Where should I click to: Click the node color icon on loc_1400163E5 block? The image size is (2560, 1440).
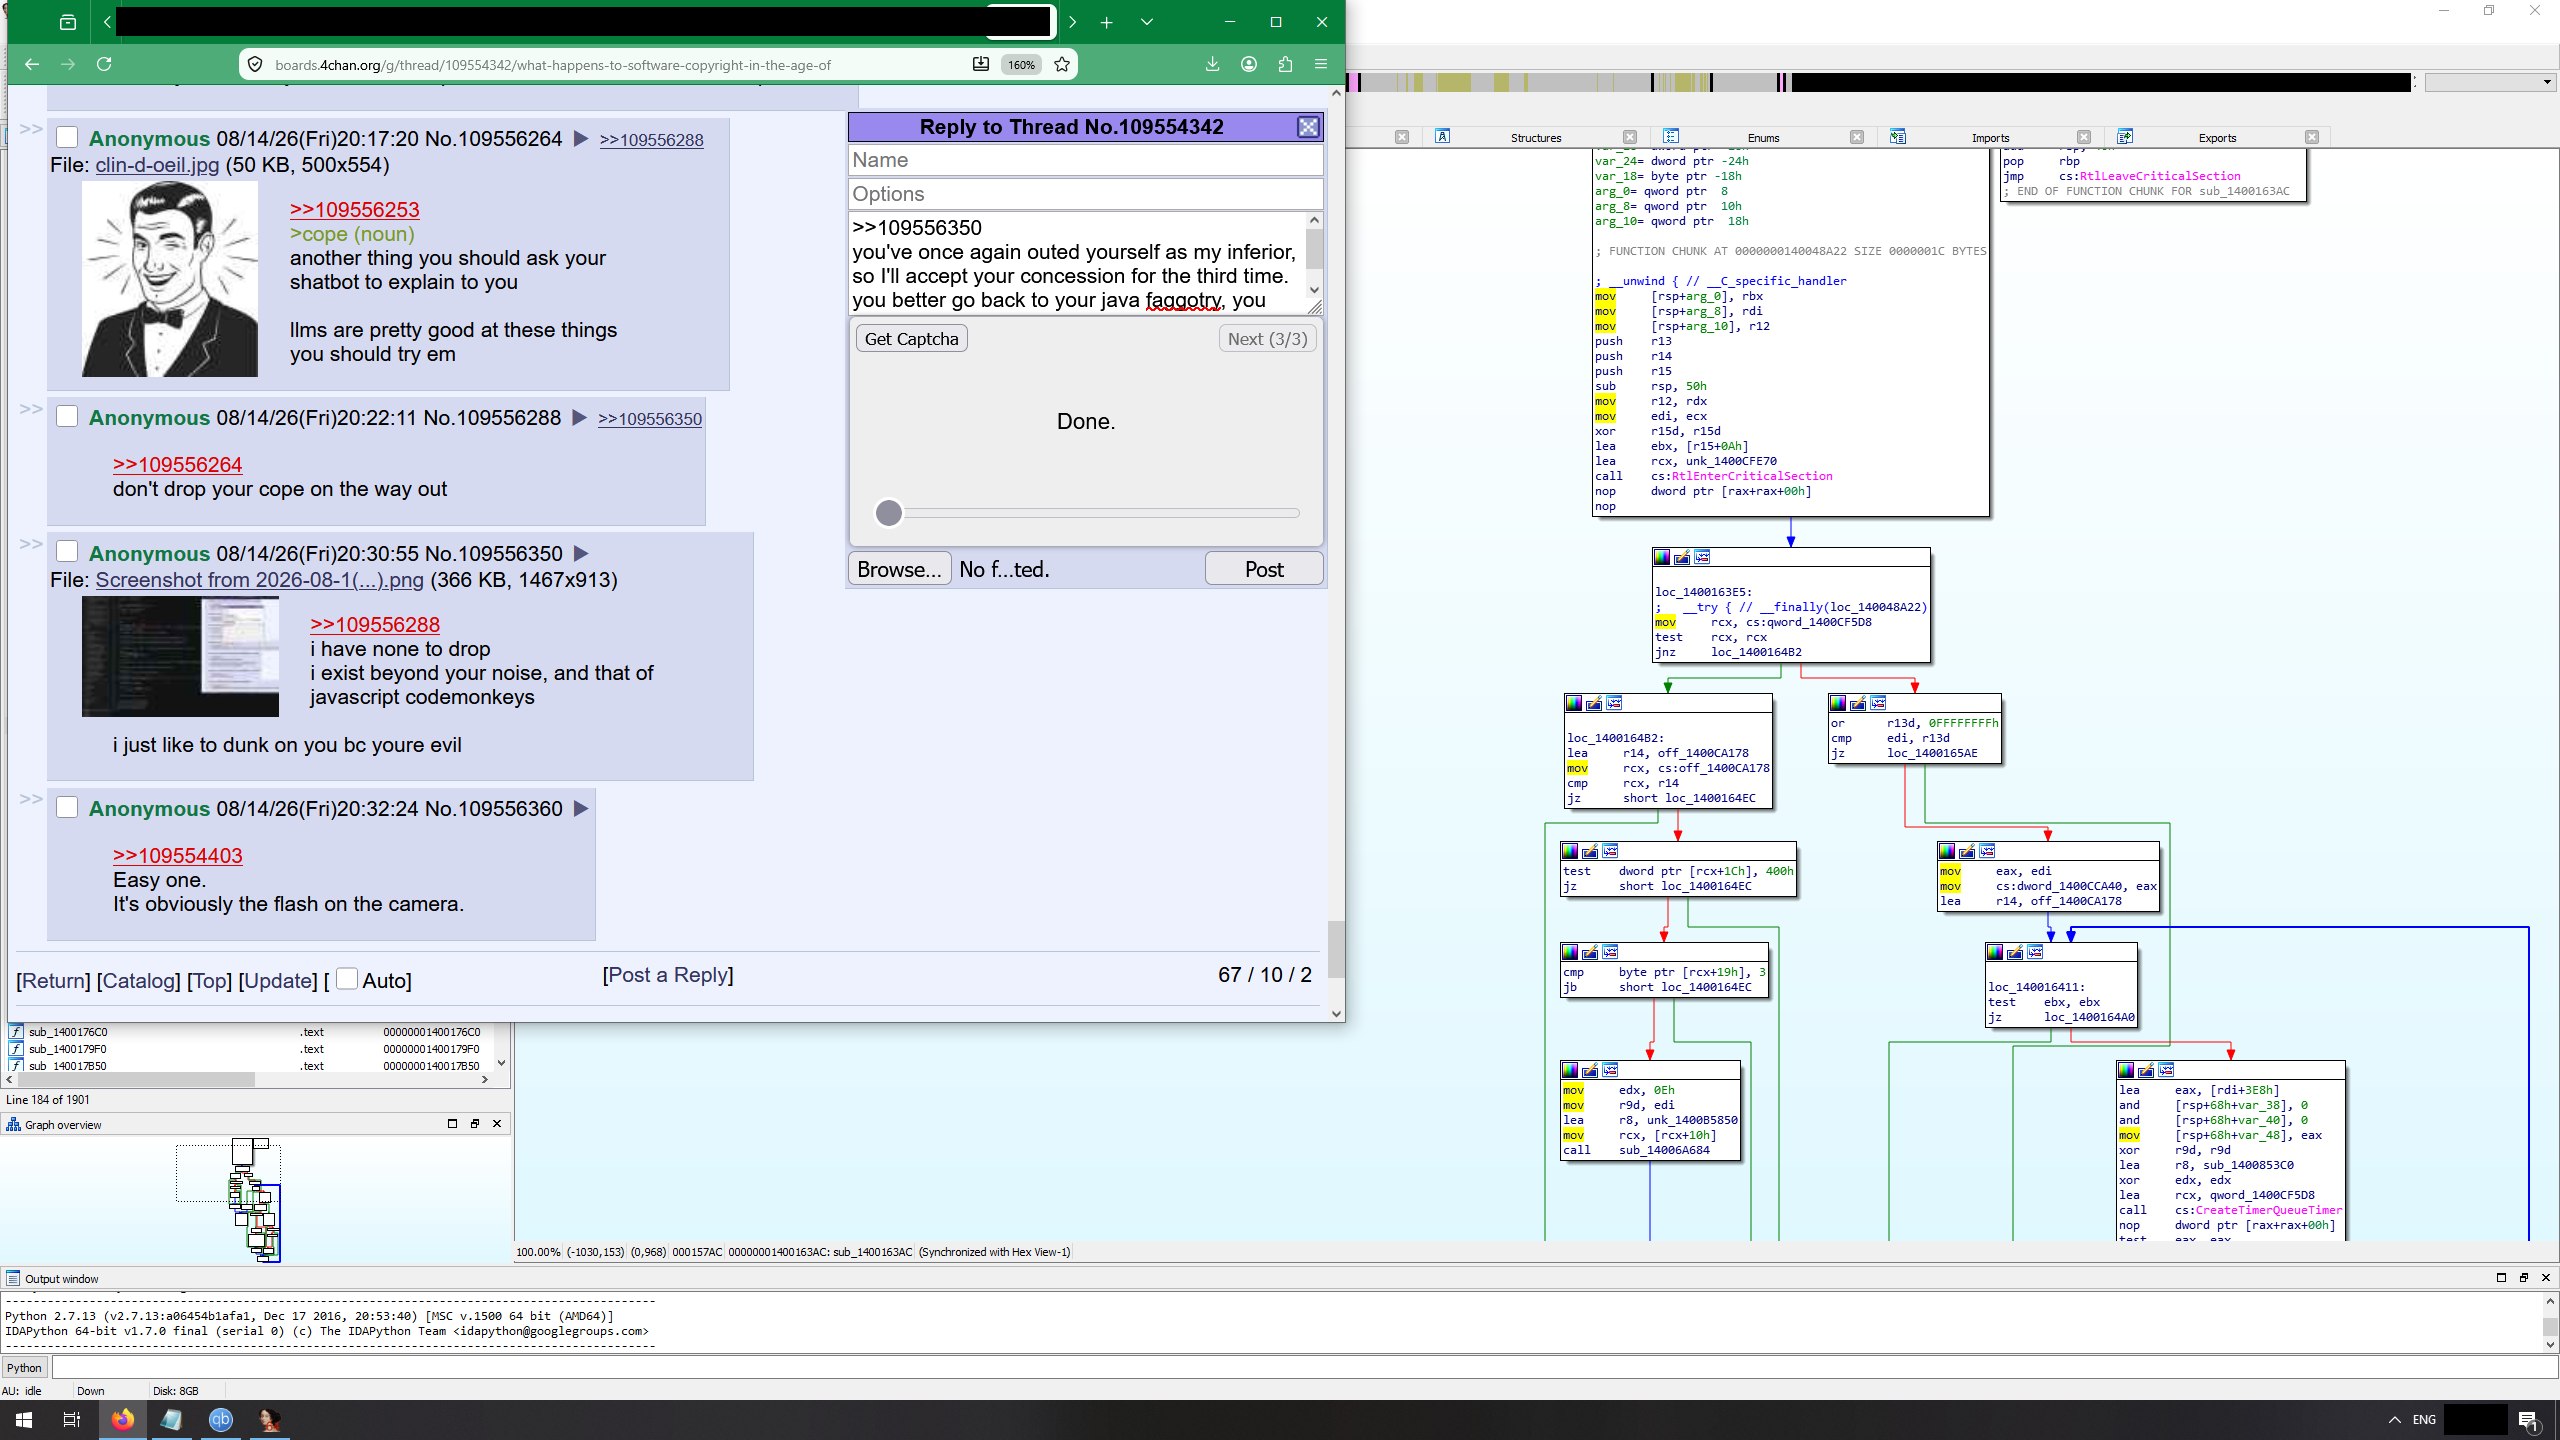1662,557
